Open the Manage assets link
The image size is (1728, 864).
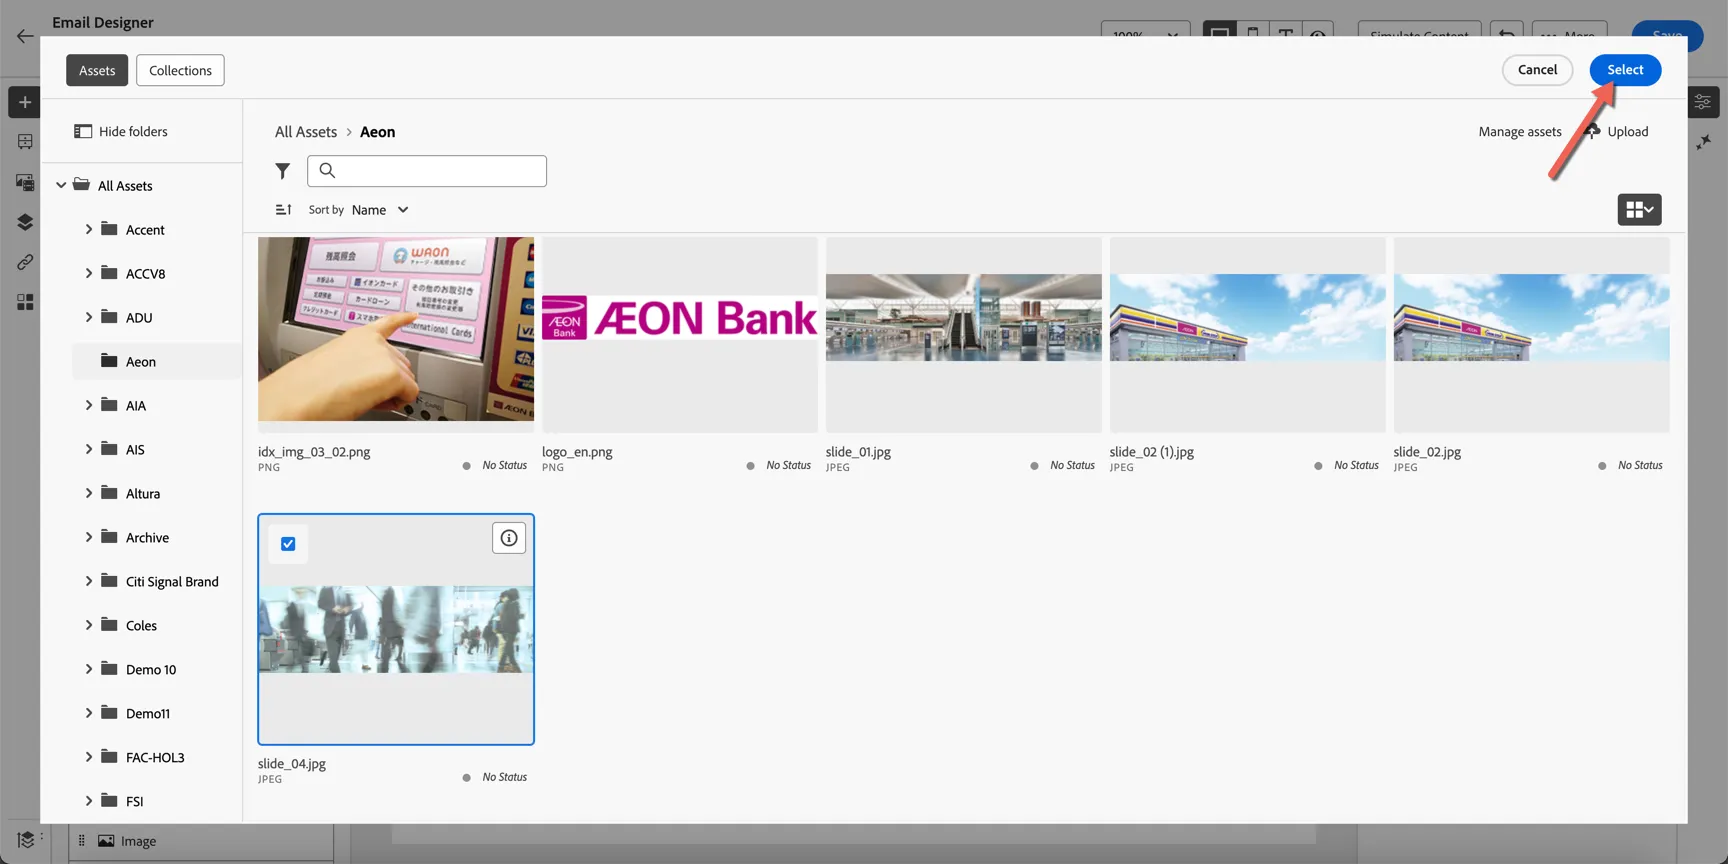[x=1520, y=132]
